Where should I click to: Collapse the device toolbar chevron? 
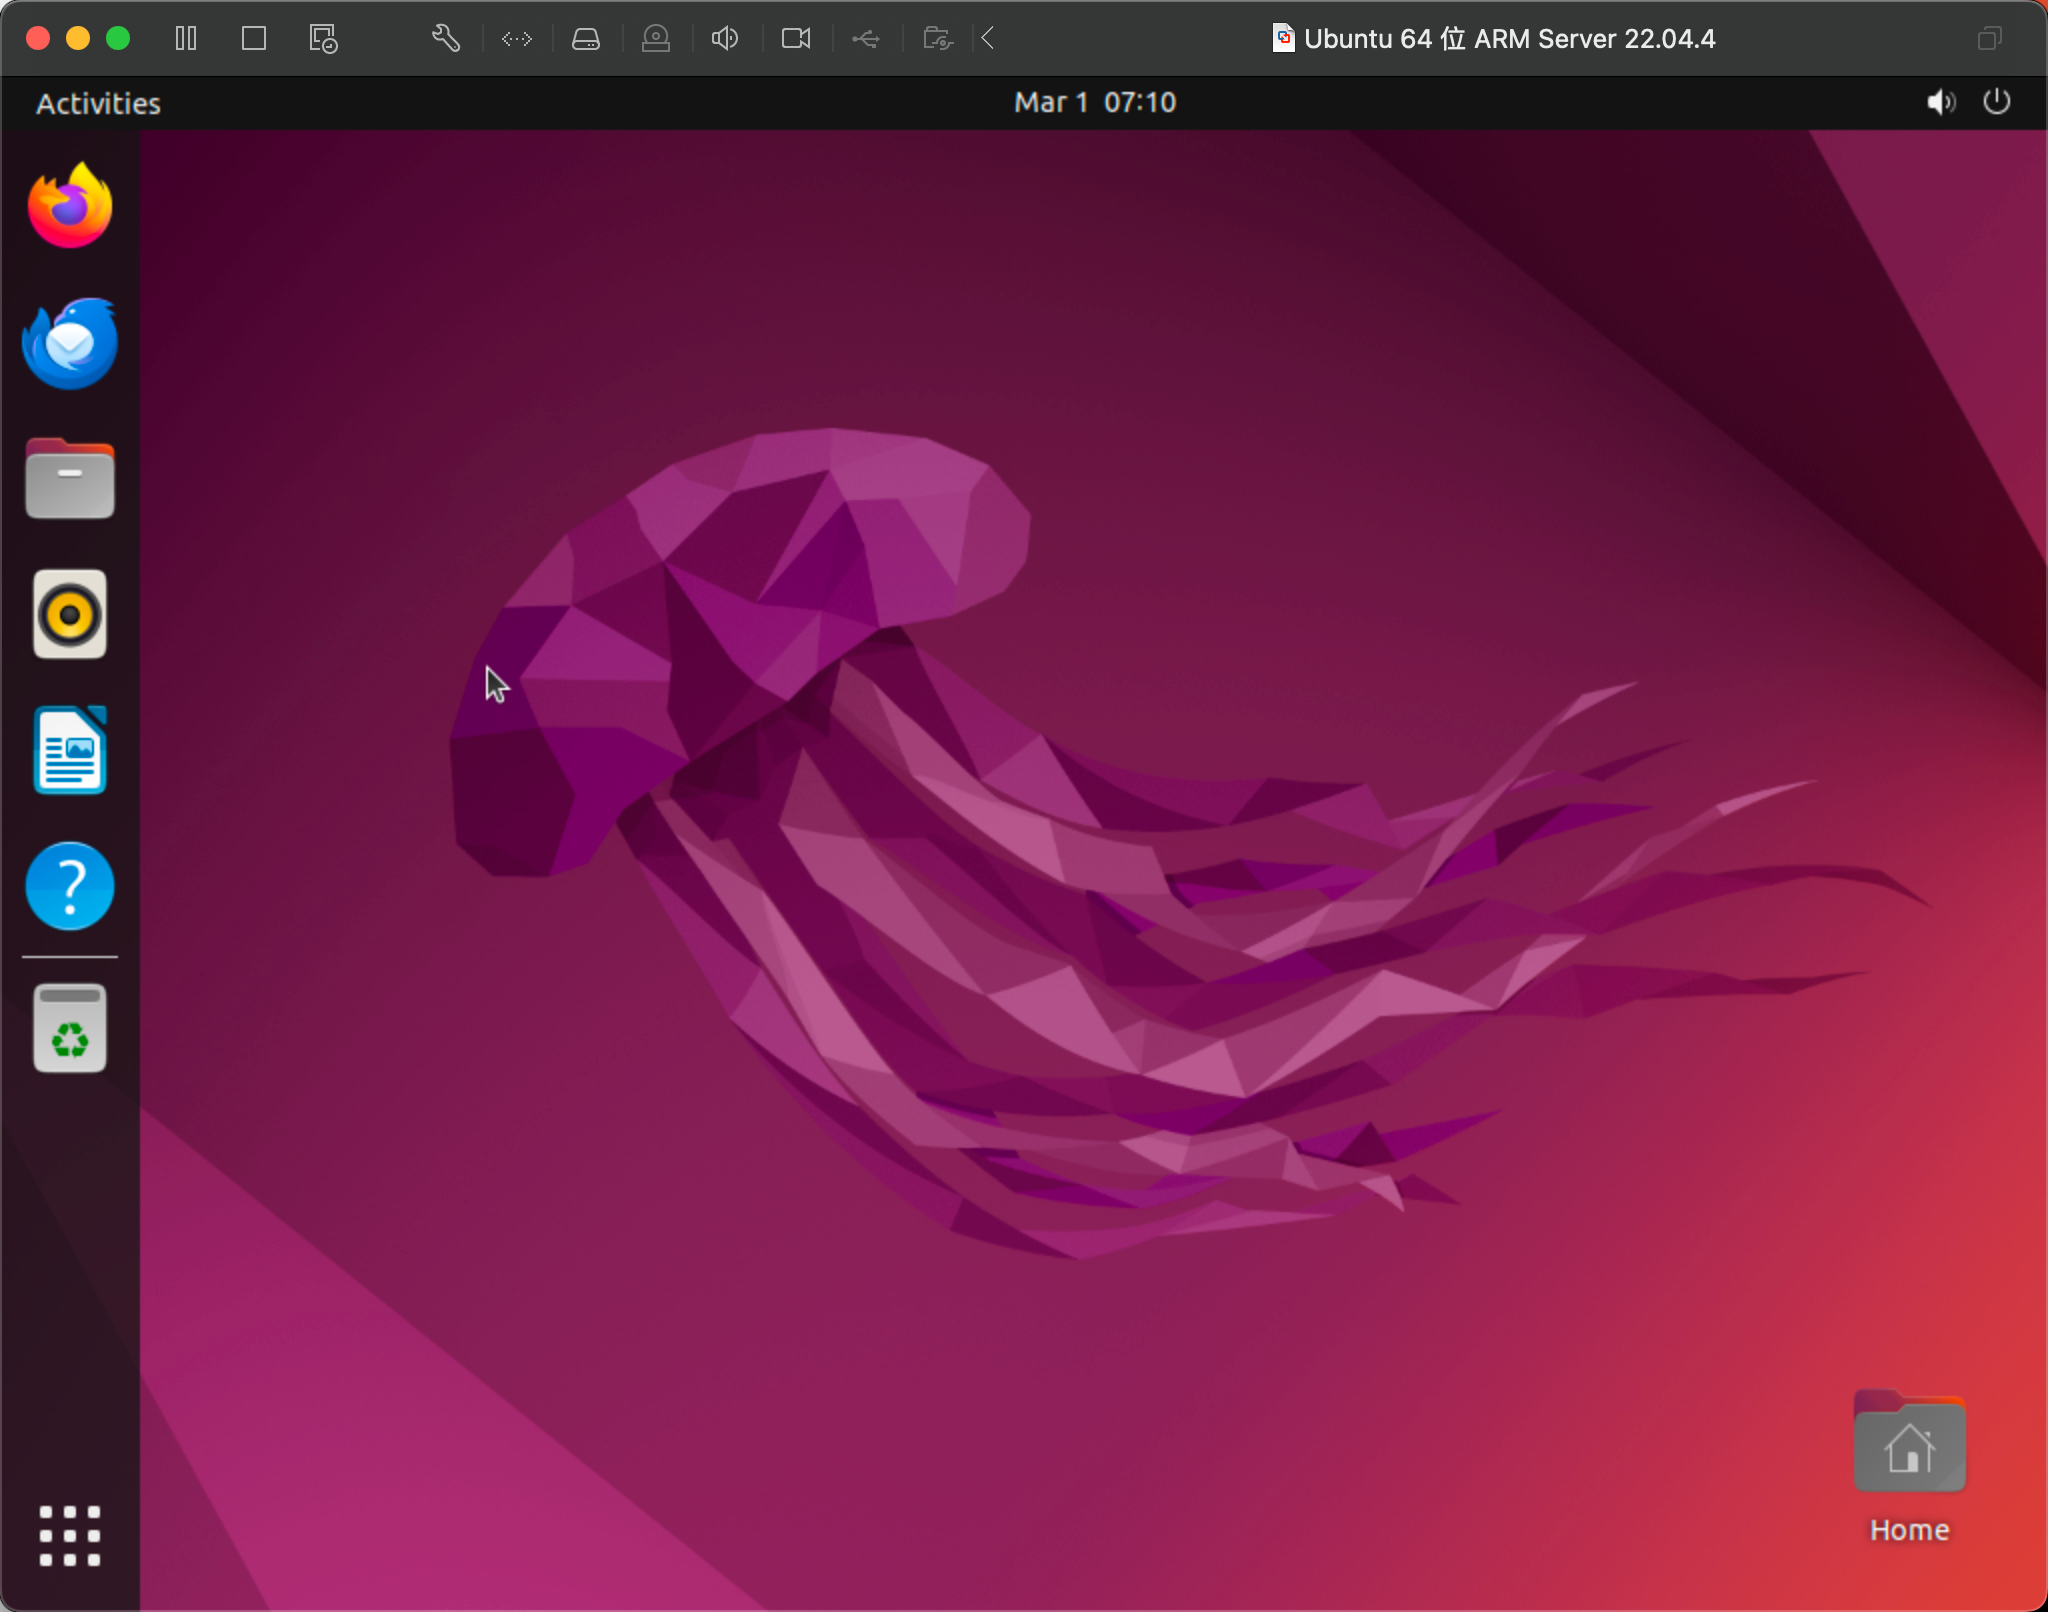pos(988,39)
